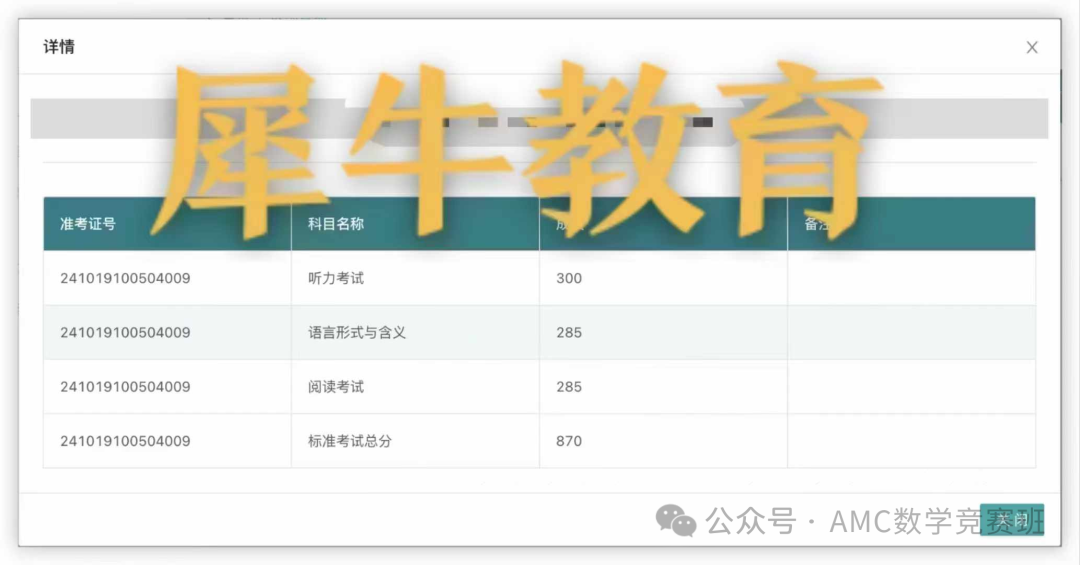
Task: Click the score 285 in the 语言形式与含义 row
Action: point(569,333)
